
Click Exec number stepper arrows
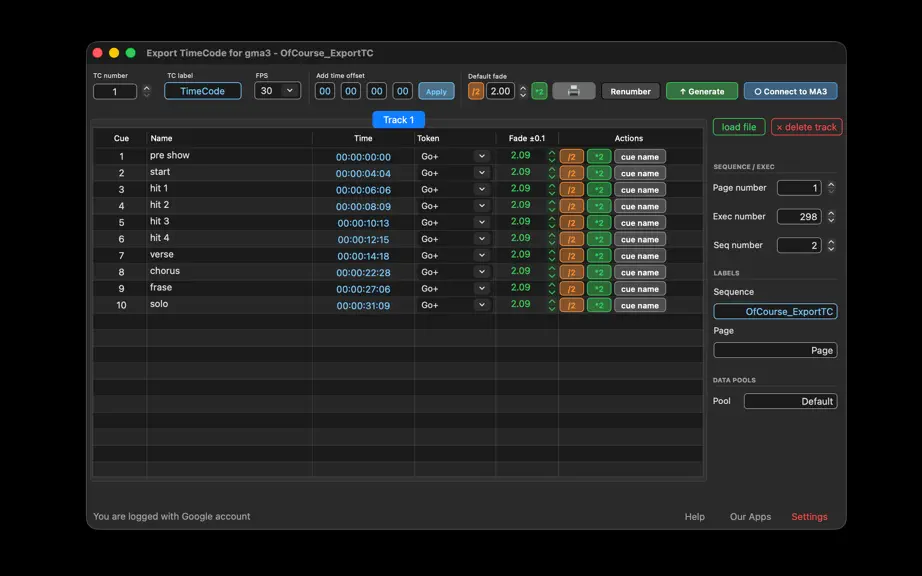(x=831, y=216)
